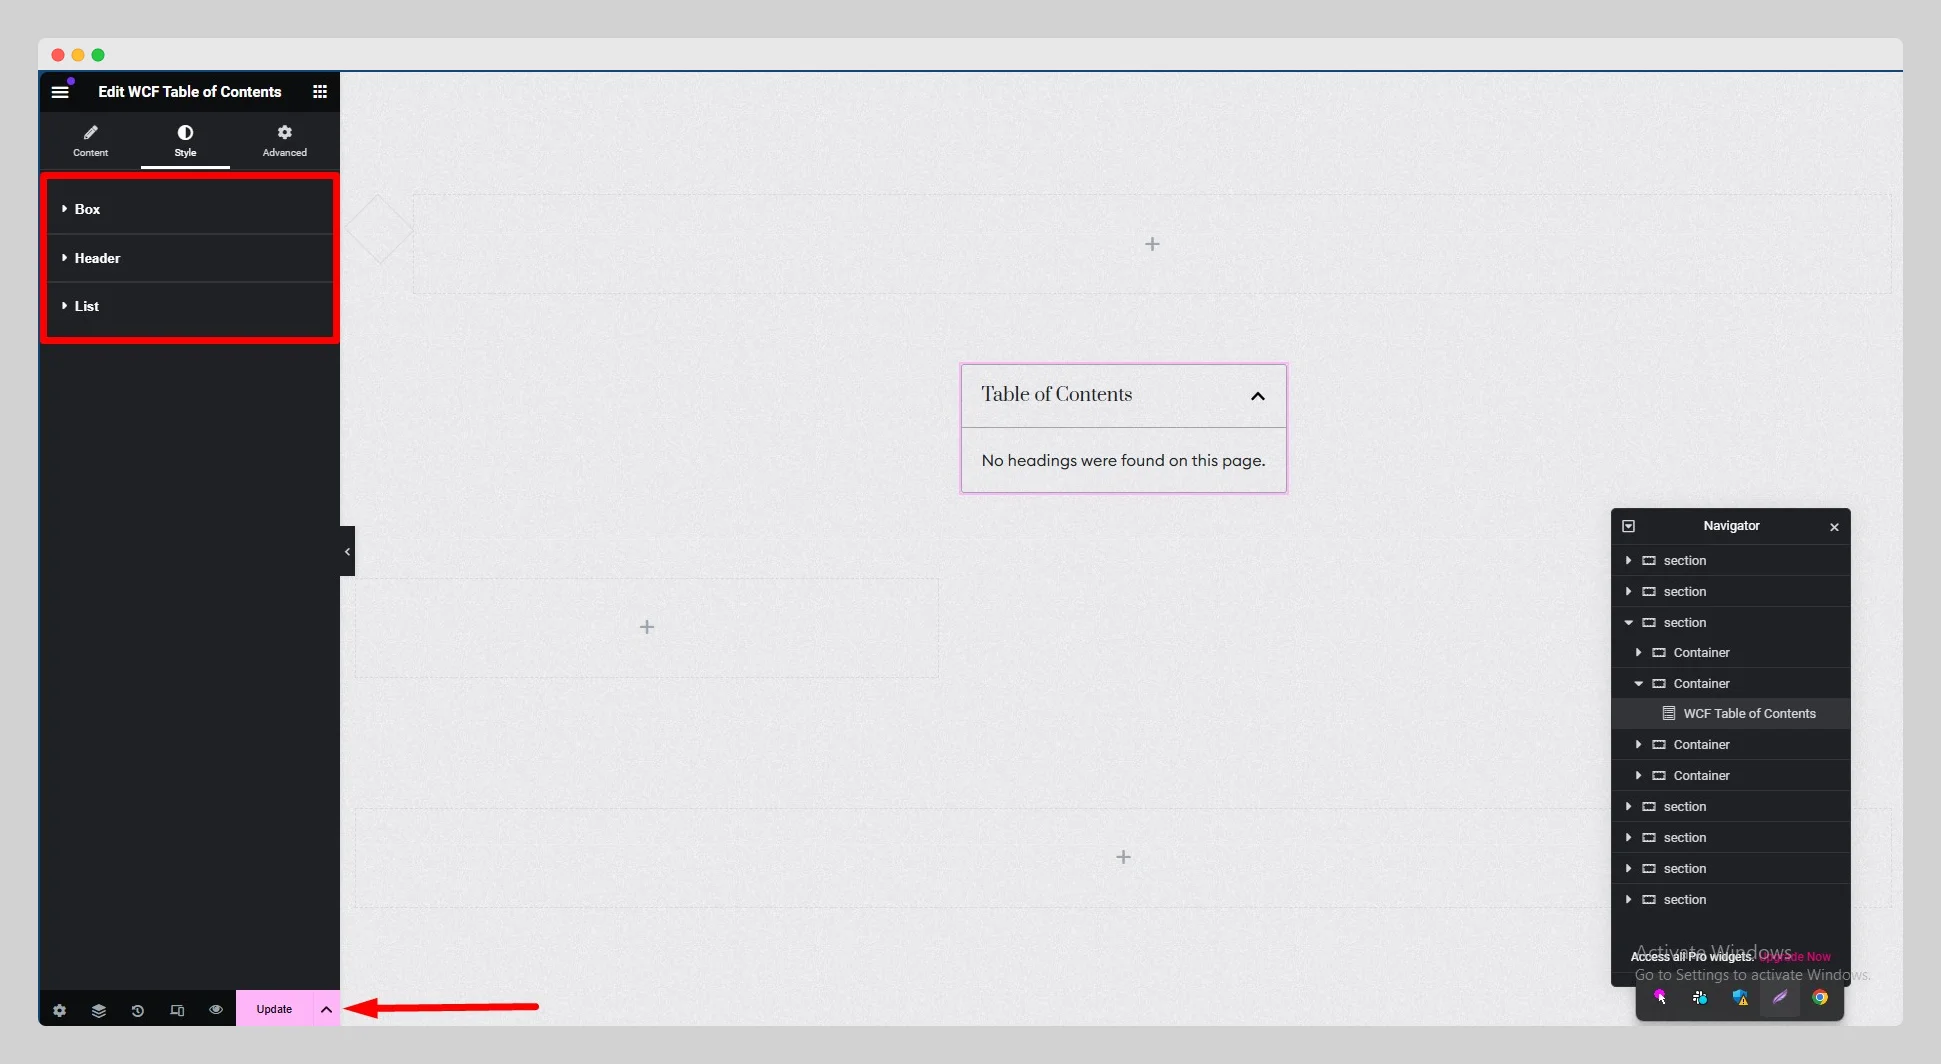Viewport: 1941px width, 1064px height.
Task: Collapse the Container holding WCF Table of Contents
Action: click(x=1638, y=684)
